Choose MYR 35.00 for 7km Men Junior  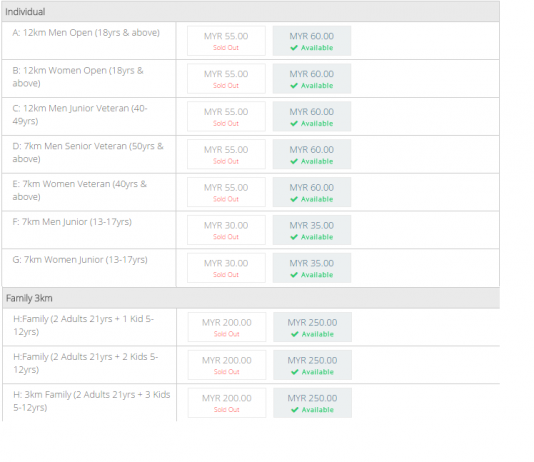pyautogui.click(x=312, y=230)
